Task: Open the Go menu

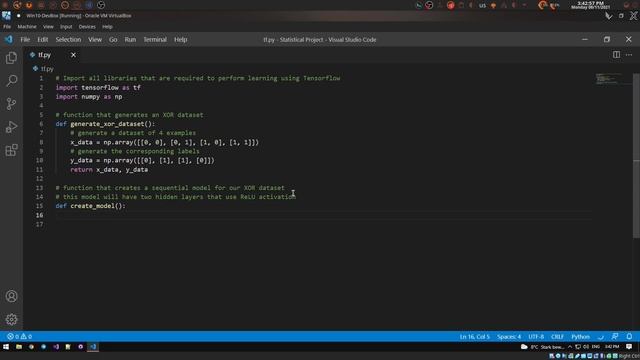Action: (113, 40)
